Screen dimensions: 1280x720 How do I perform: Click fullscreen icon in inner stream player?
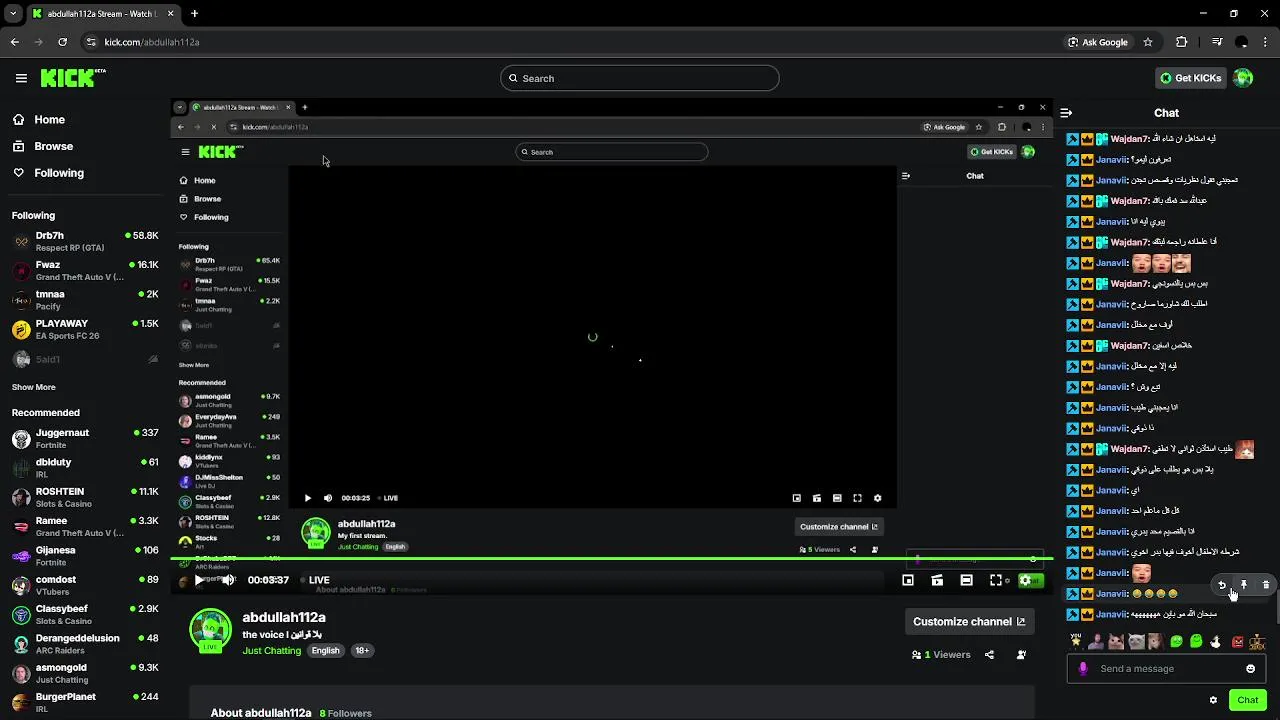click(x=857, y=498)
